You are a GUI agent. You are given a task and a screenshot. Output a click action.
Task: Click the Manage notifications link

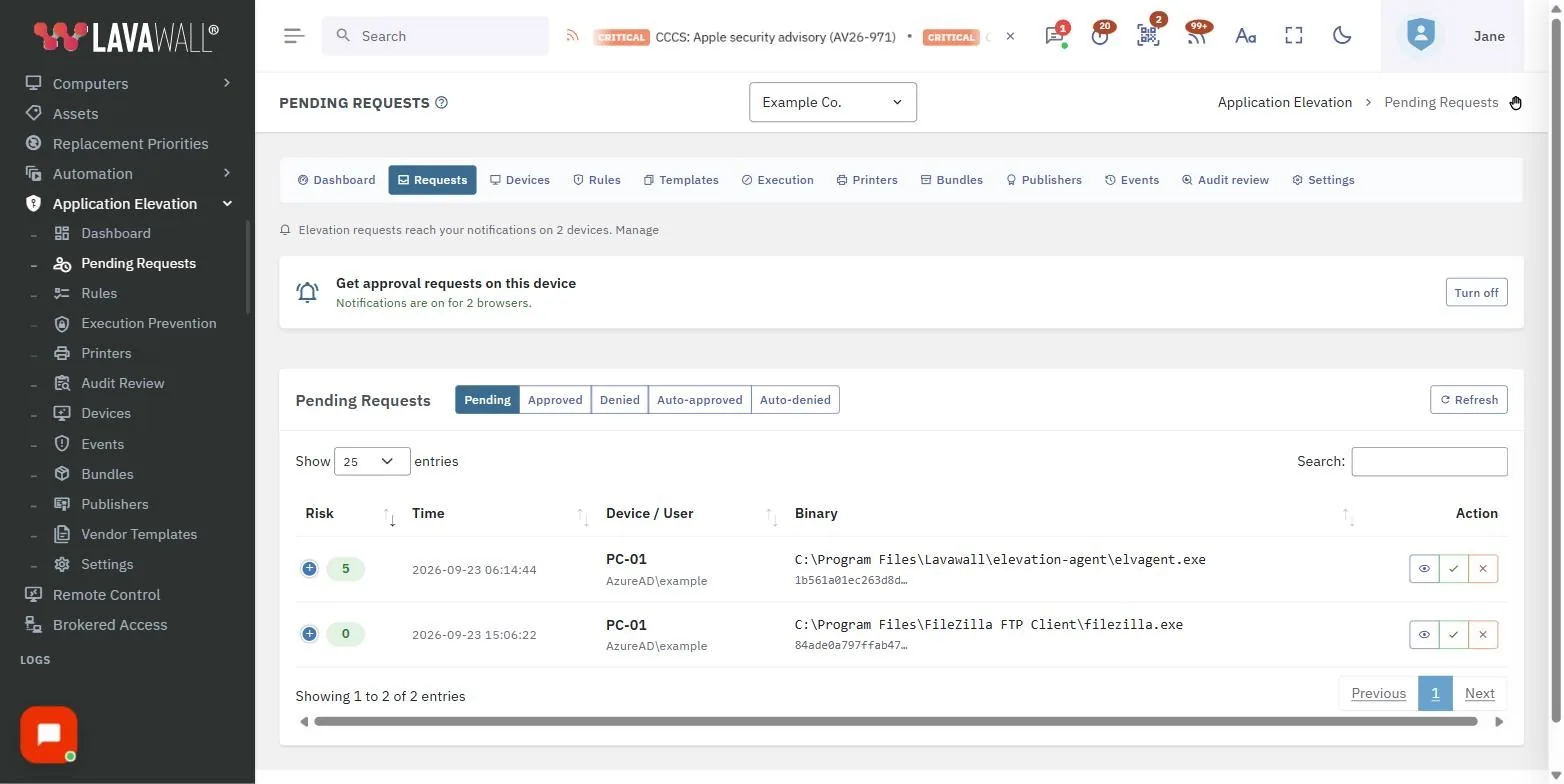coord(637,230)
